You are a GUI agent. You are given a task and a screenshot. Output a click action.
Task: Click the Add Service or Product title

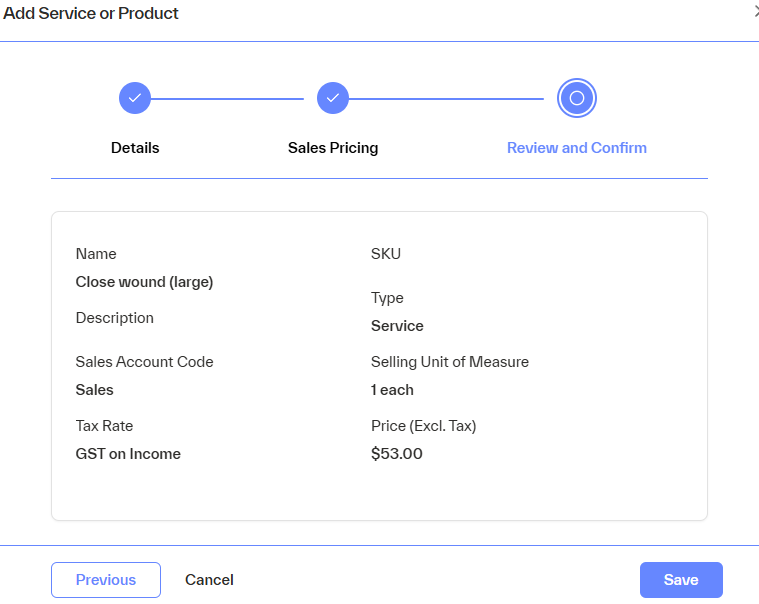pos(91,14)
